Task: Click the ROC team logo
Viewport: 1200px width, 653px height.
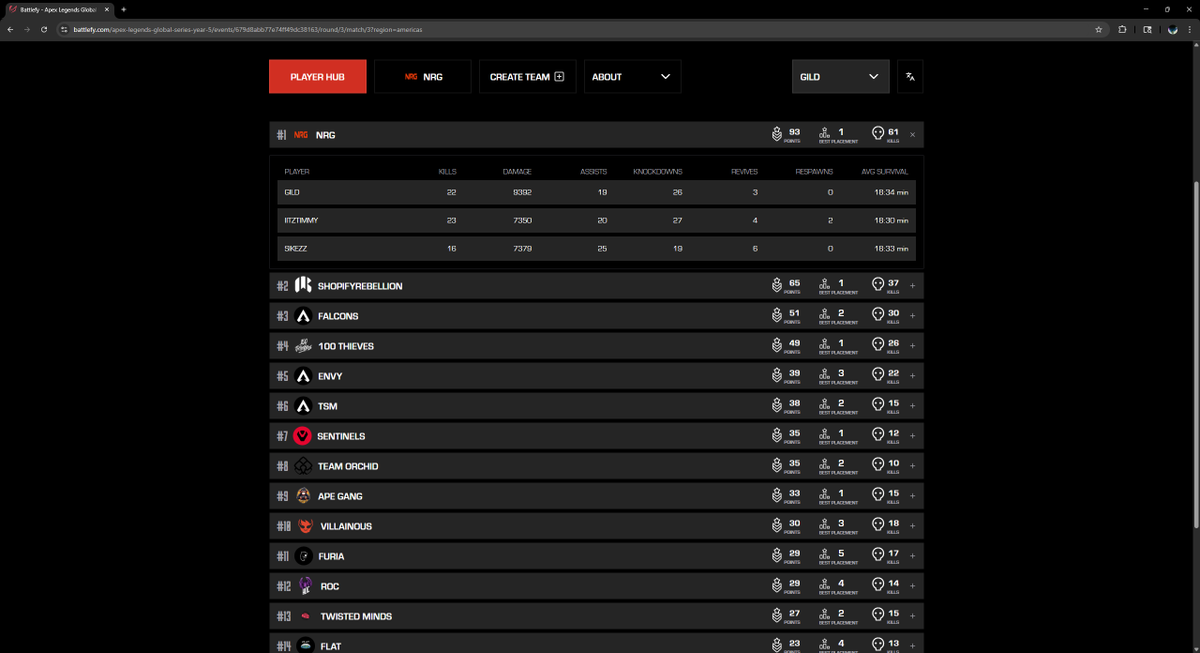Action: point(305,586)
